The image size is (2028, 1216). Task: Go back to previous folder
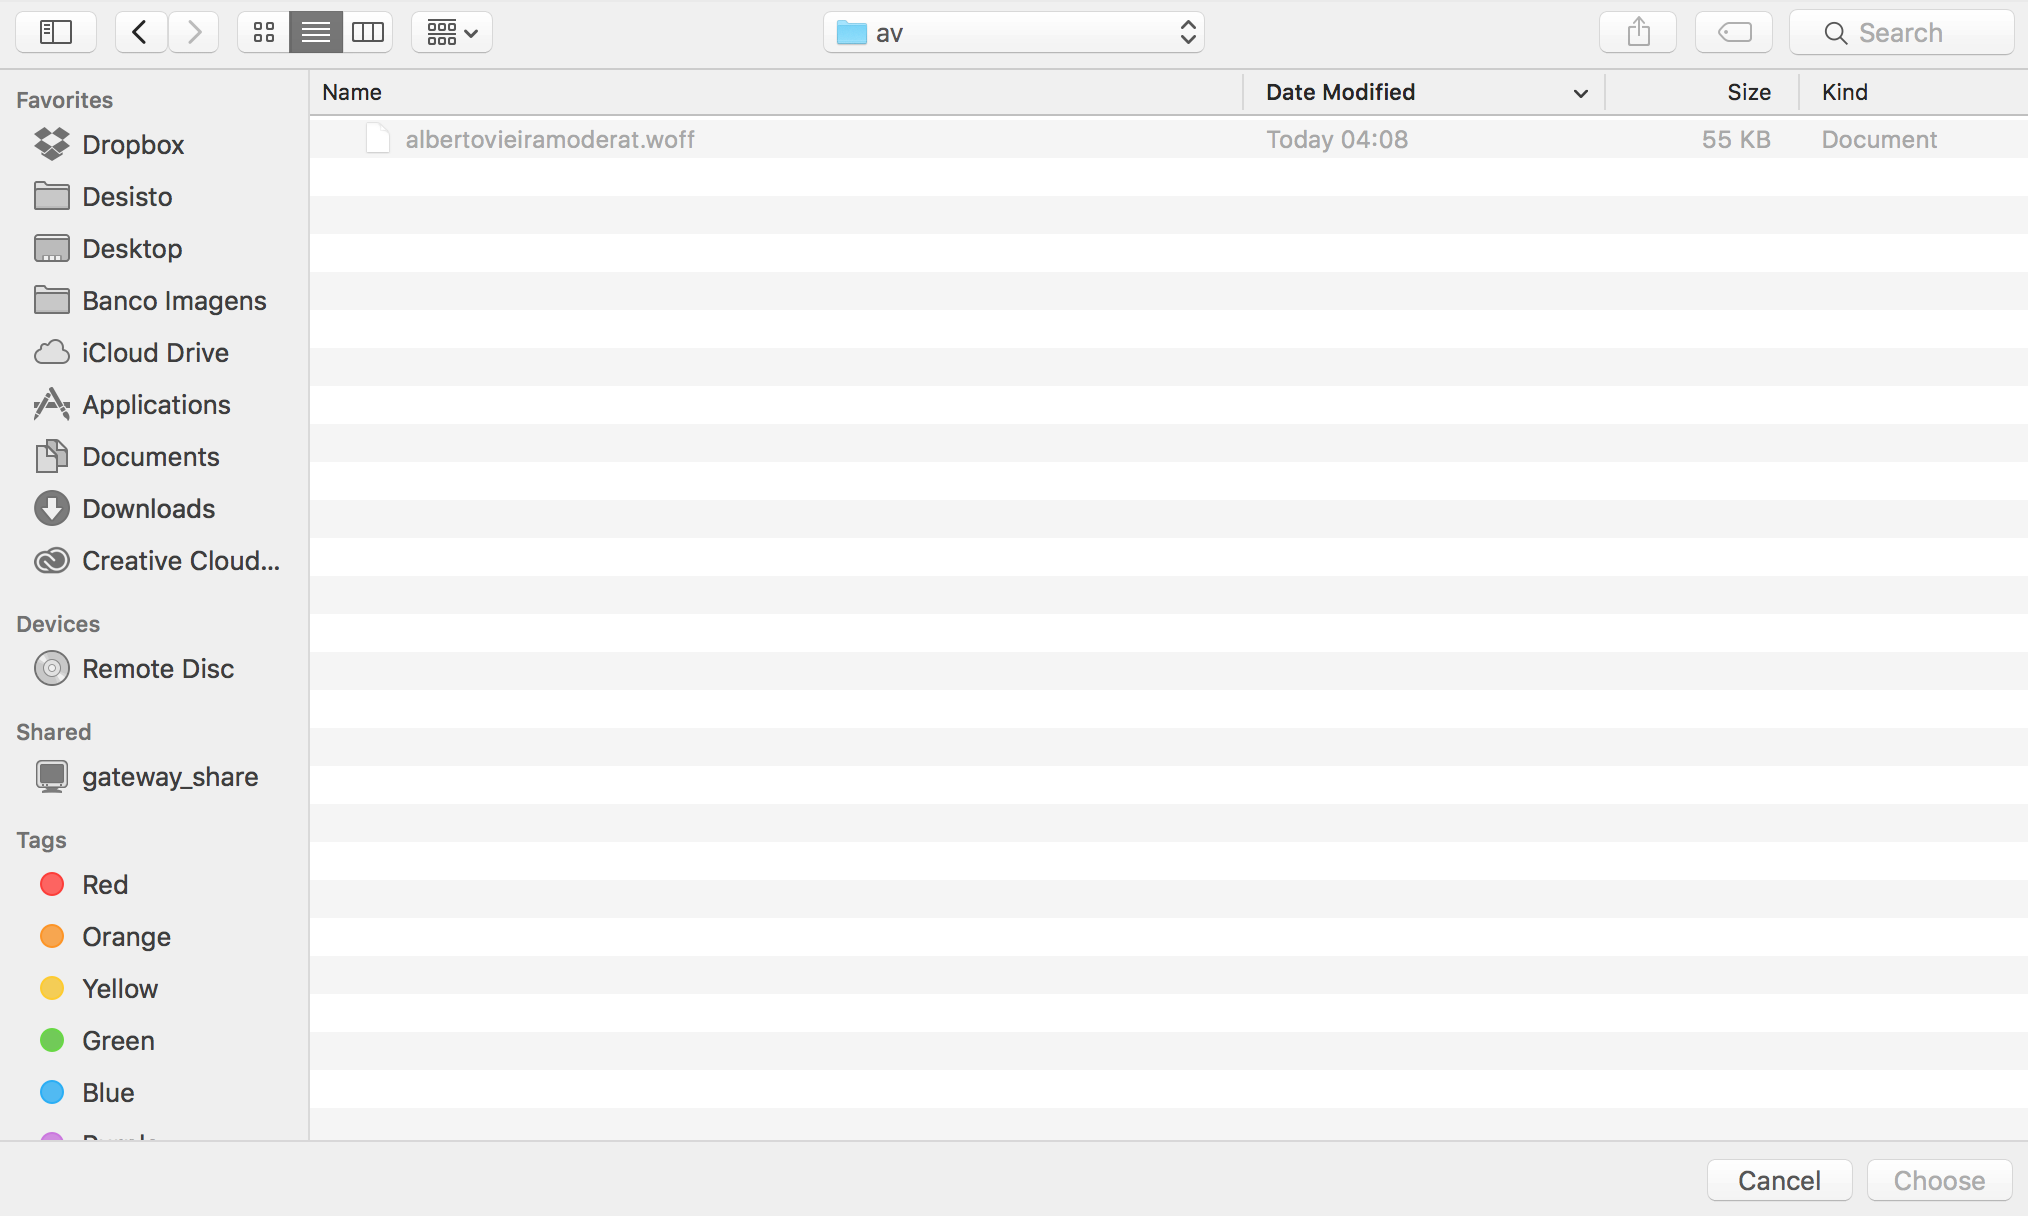(140, 32)
